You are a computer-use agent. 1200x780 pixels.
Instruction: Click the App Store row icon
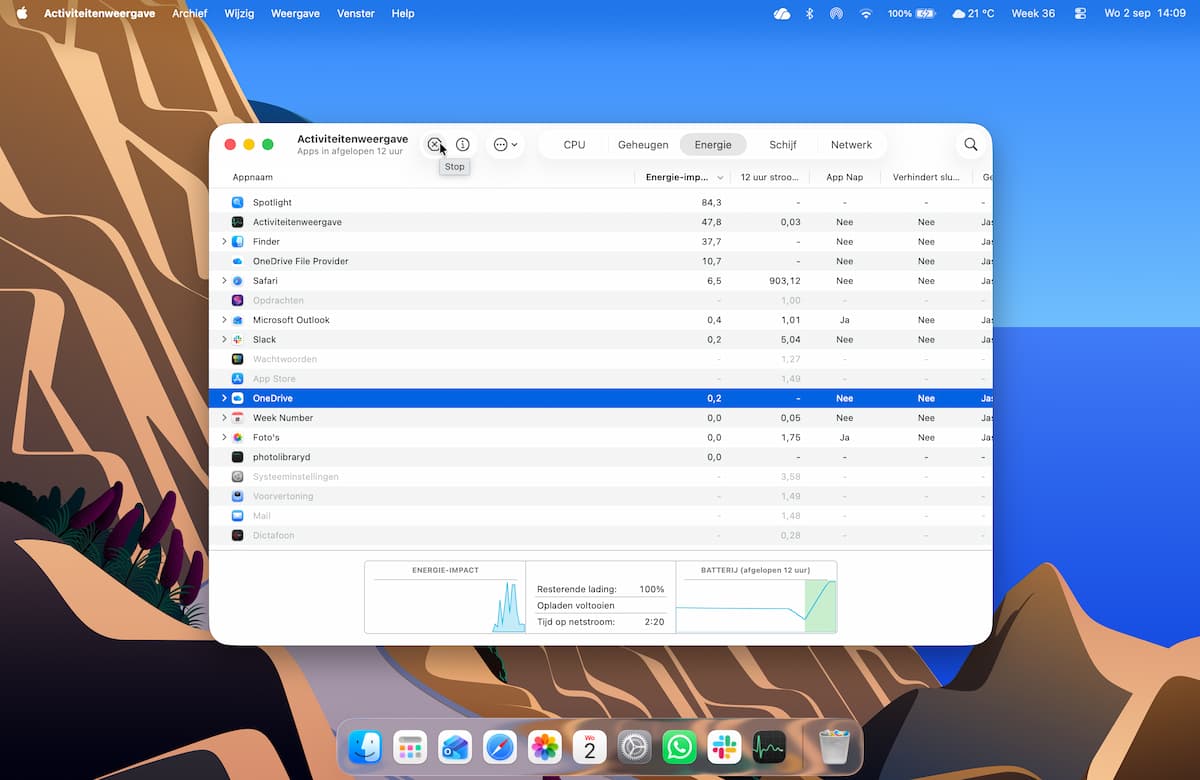(x=238, y=378)
